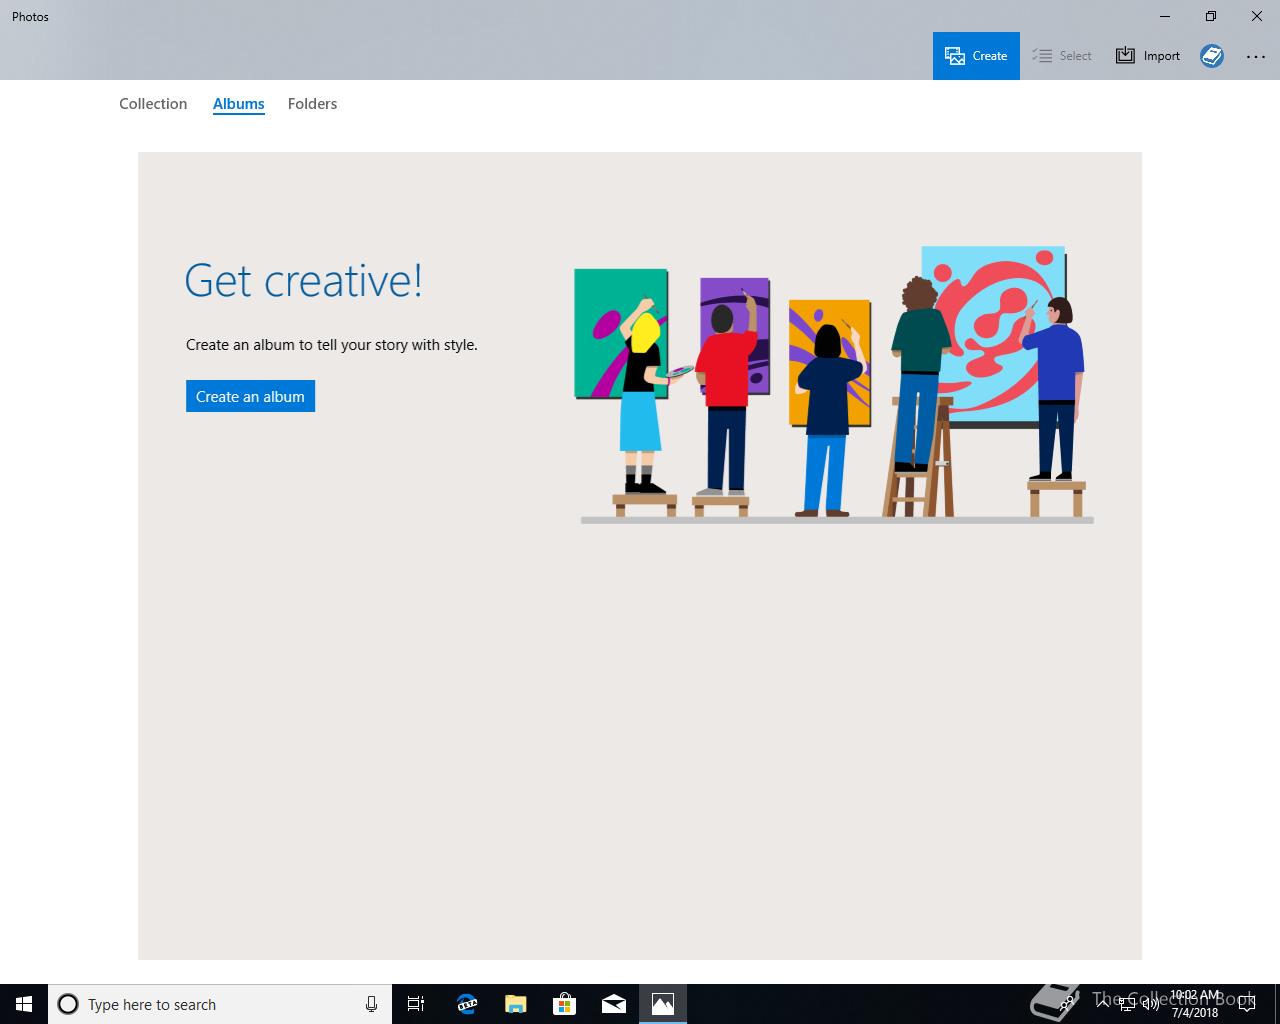The image size is (1280, 1024).
Task: Restore down the Photos window
Action: (1211, 16)
